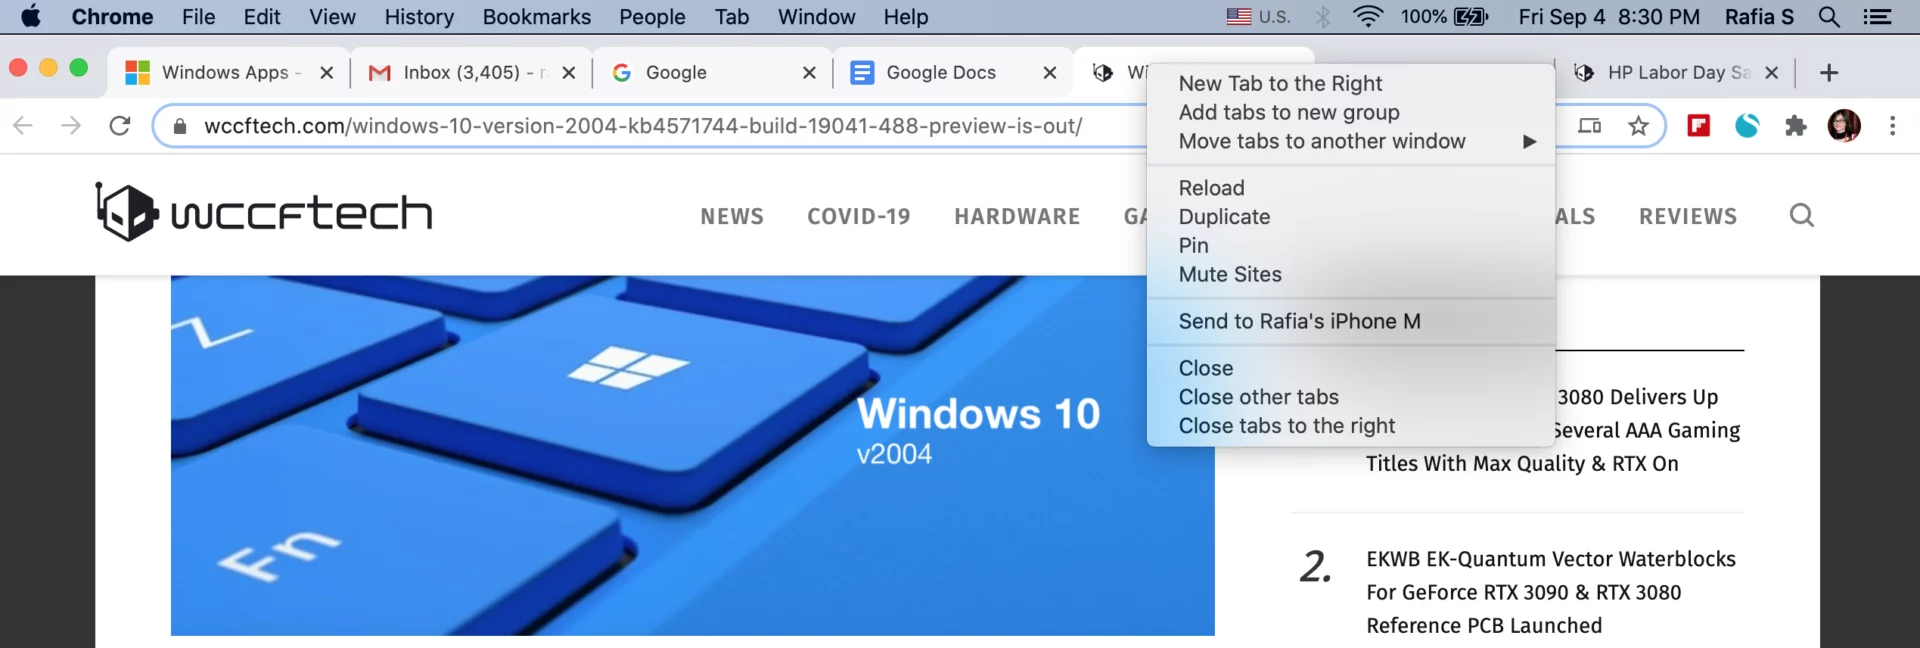Click the battery status icon

click(x=1471, y=17)
